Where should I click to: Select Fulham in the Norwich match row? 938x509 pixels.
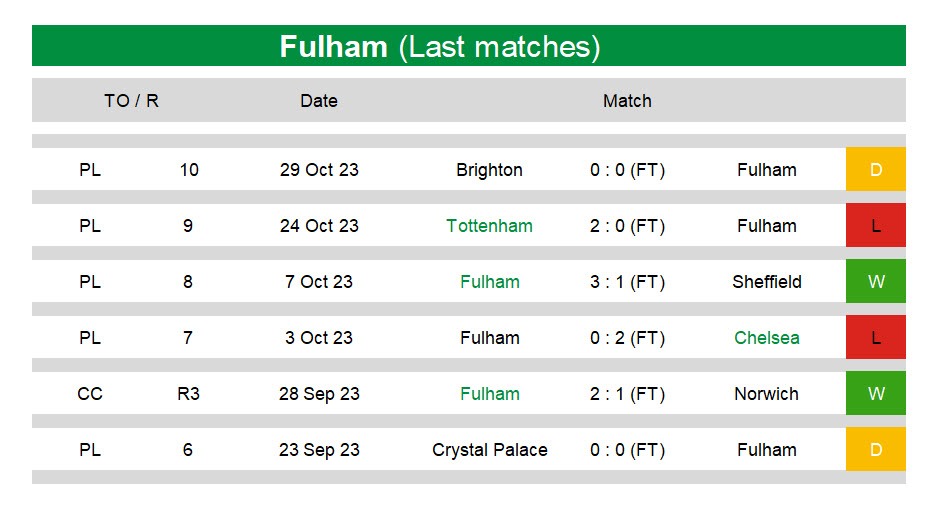[x=489, y=394]
